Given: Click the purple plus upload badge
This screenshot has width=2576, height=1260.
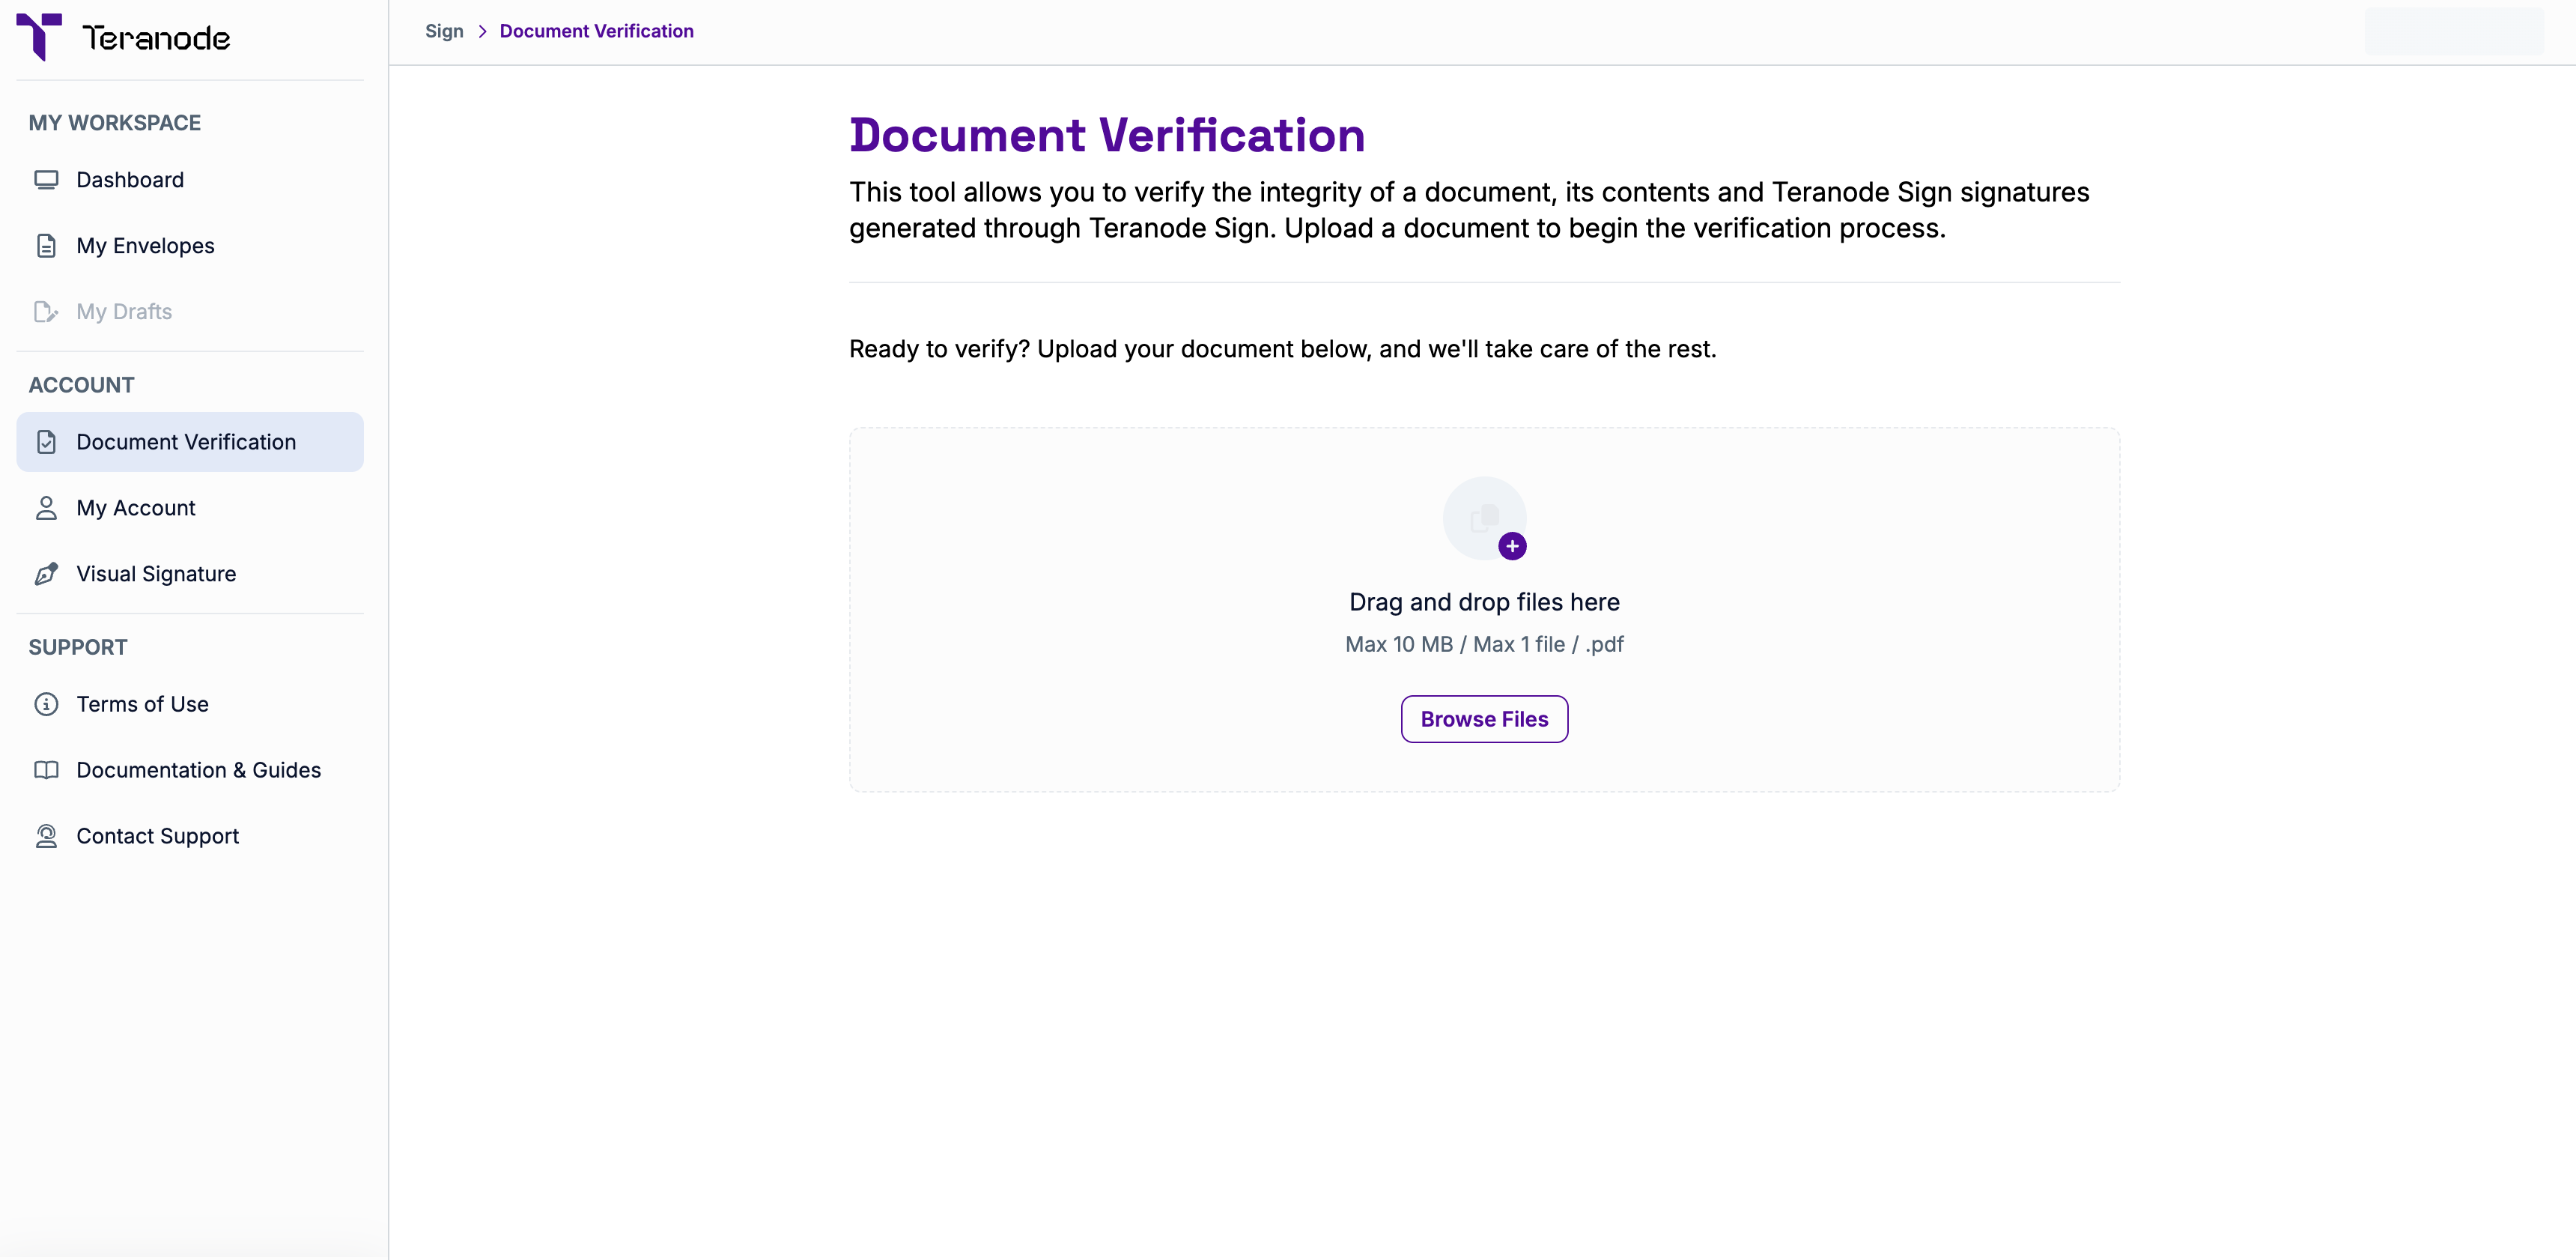Looking at the screenshot, I should (x=1512, y=546).
